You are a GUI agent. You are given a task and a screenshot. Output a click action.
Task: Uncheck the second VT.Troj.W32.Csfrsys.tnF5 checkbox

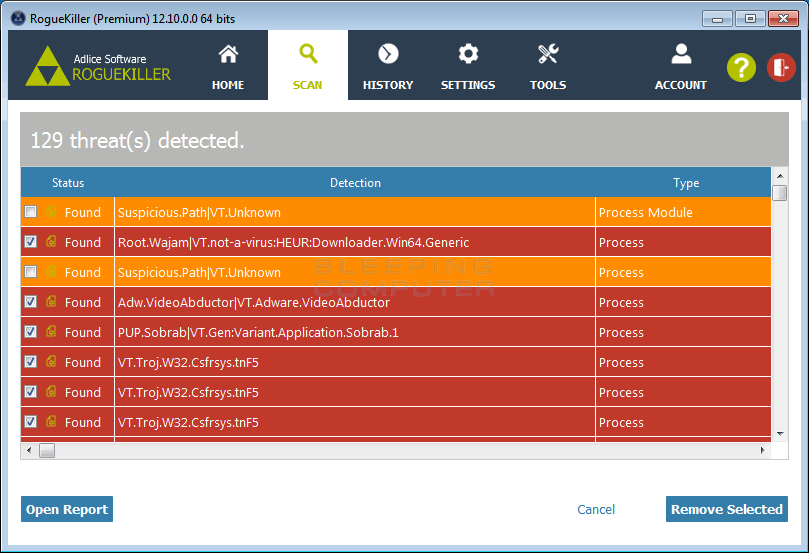[x=30, y=392]
